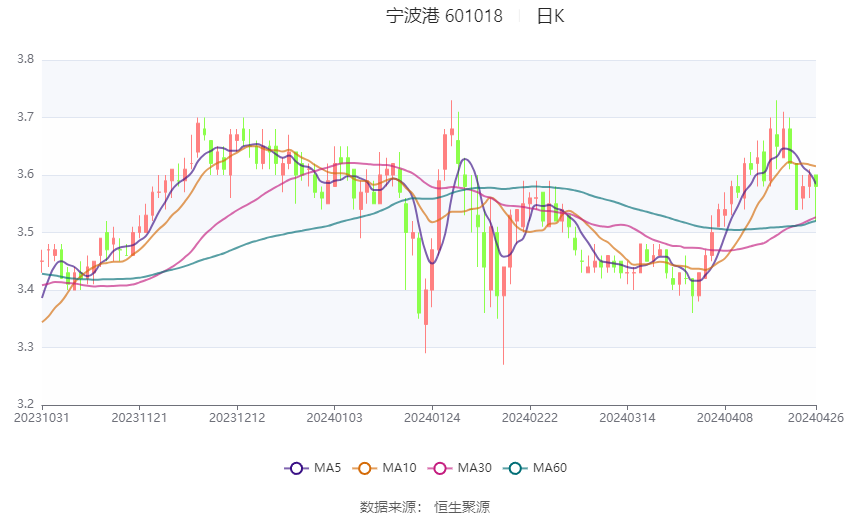Click the 恒生聚源 data source text
The height and width of the screenshot is (517, 850).
point(462,507)
